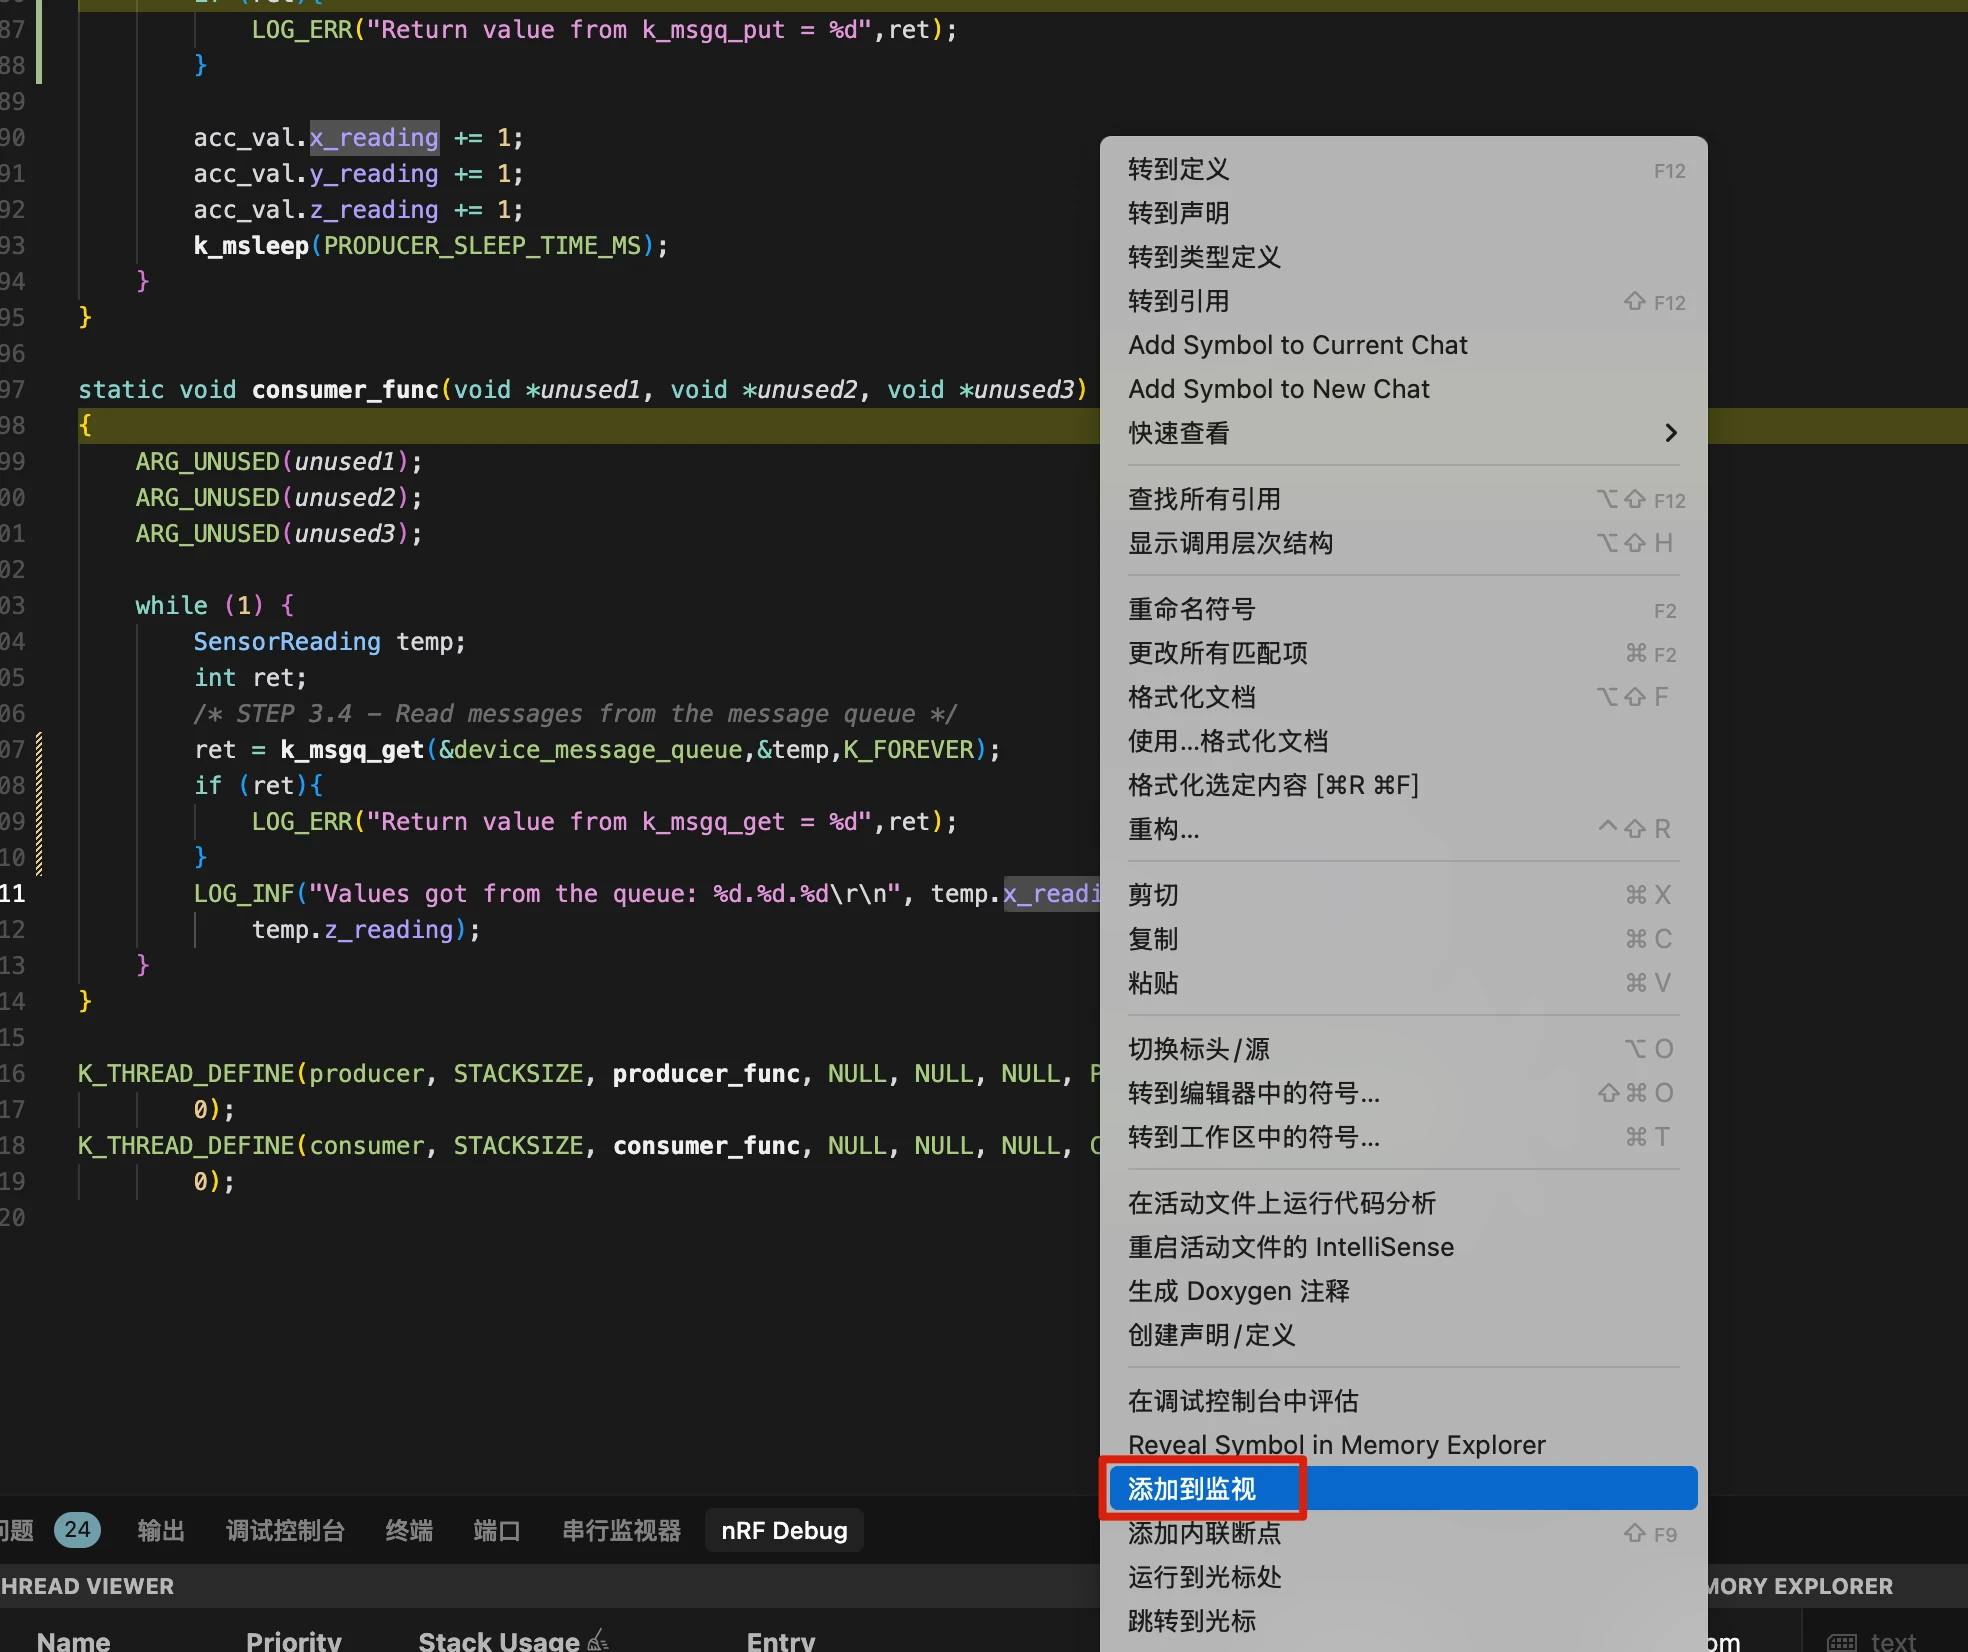
Task: Sort by Priority column header
Action: 293,1640
